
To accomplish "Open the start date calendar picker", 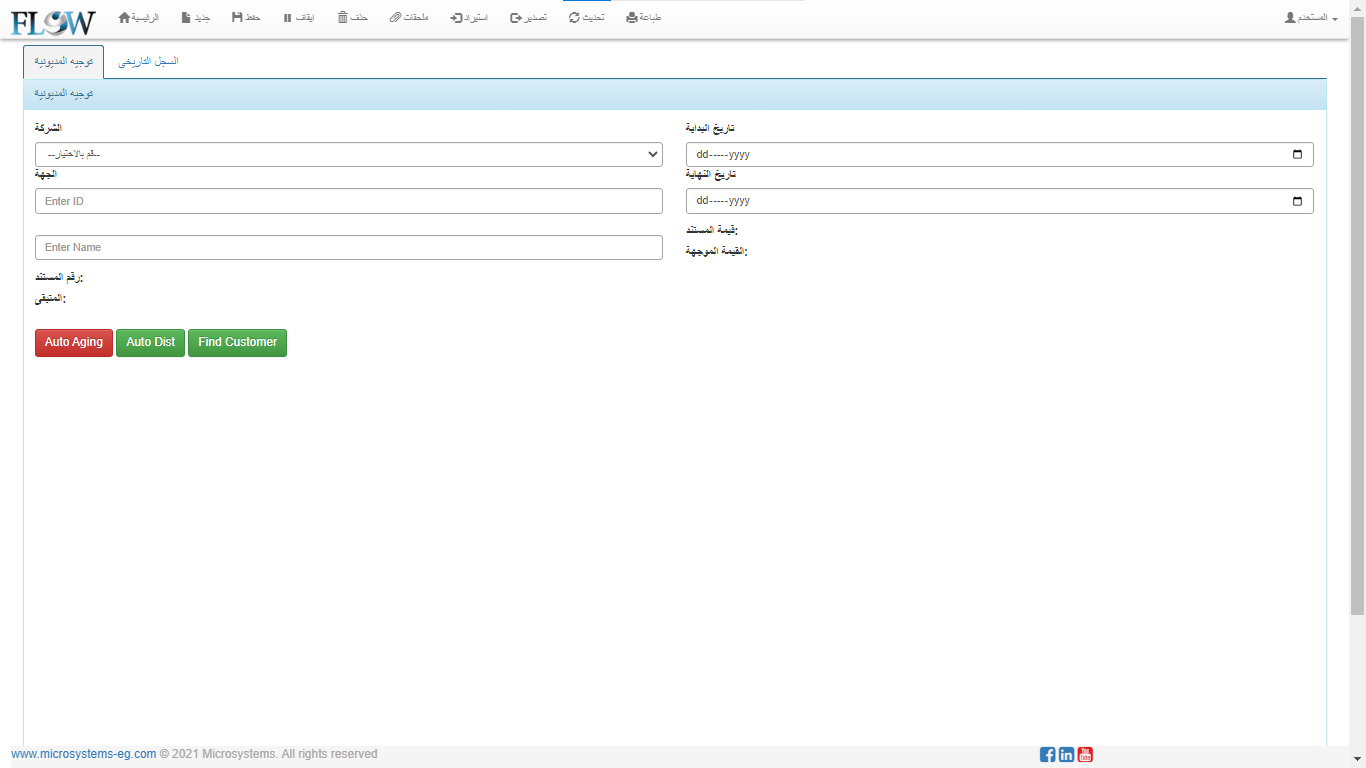I will coord(1297,155).
